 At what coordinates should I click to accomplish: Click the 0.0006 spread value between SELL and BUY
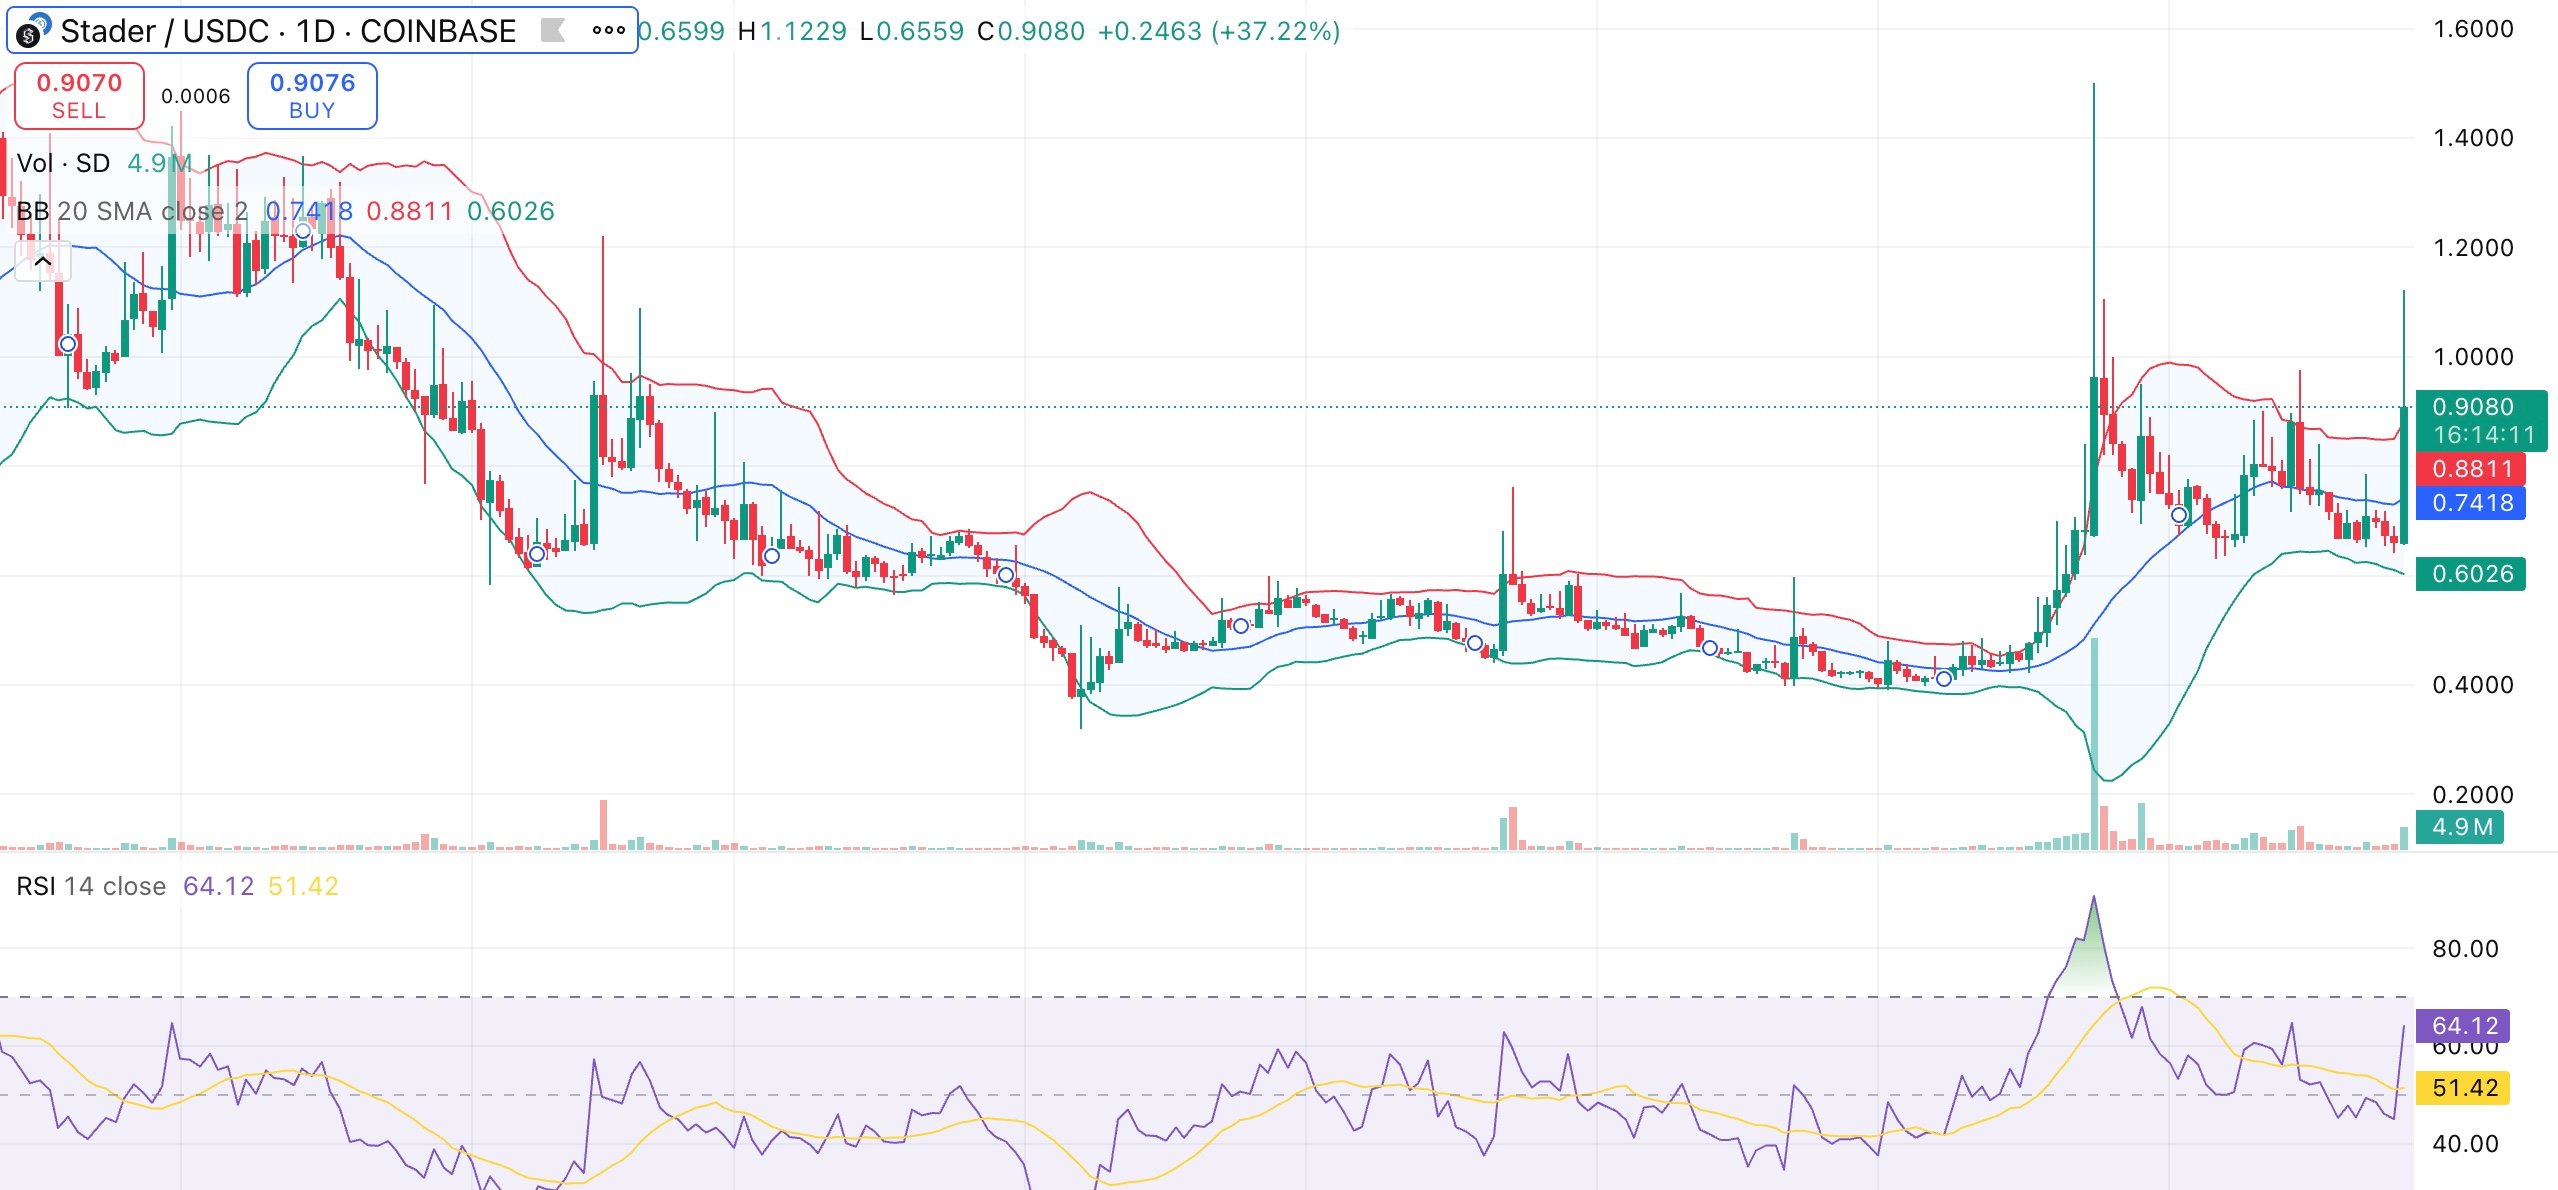[196, 96]
